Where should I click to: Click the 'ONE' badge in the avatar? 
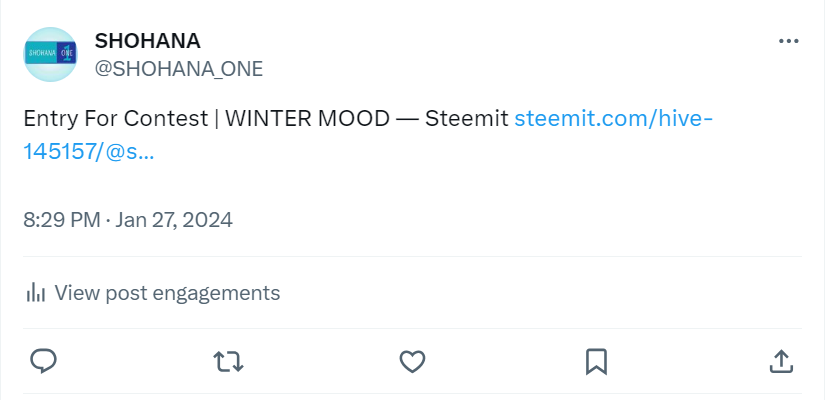67,54
